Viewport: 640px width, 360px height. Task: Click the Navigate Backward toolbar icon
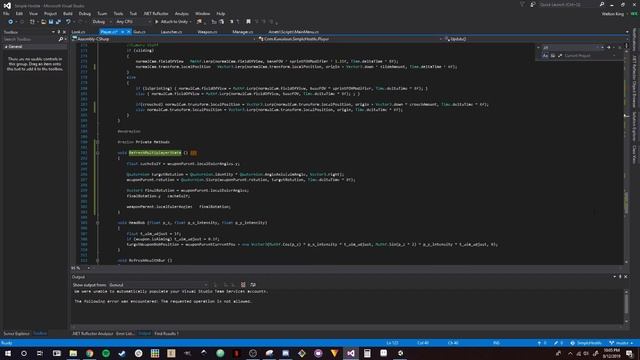click(x=11, y=22)
